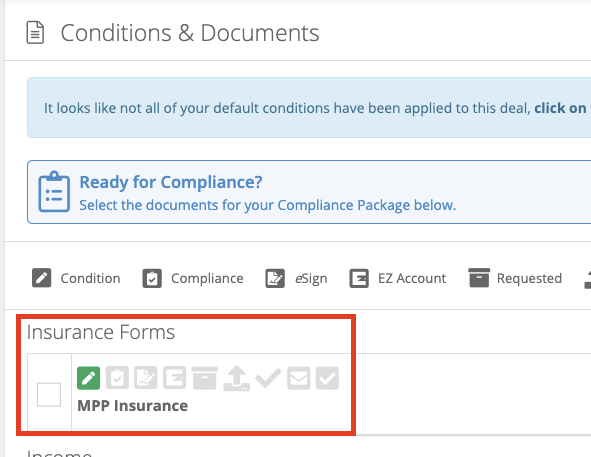Image resolution: width=591 pixels, height=457 pixels.
Task: Click the Condition legend pencil icon
Action: point(41,278)
